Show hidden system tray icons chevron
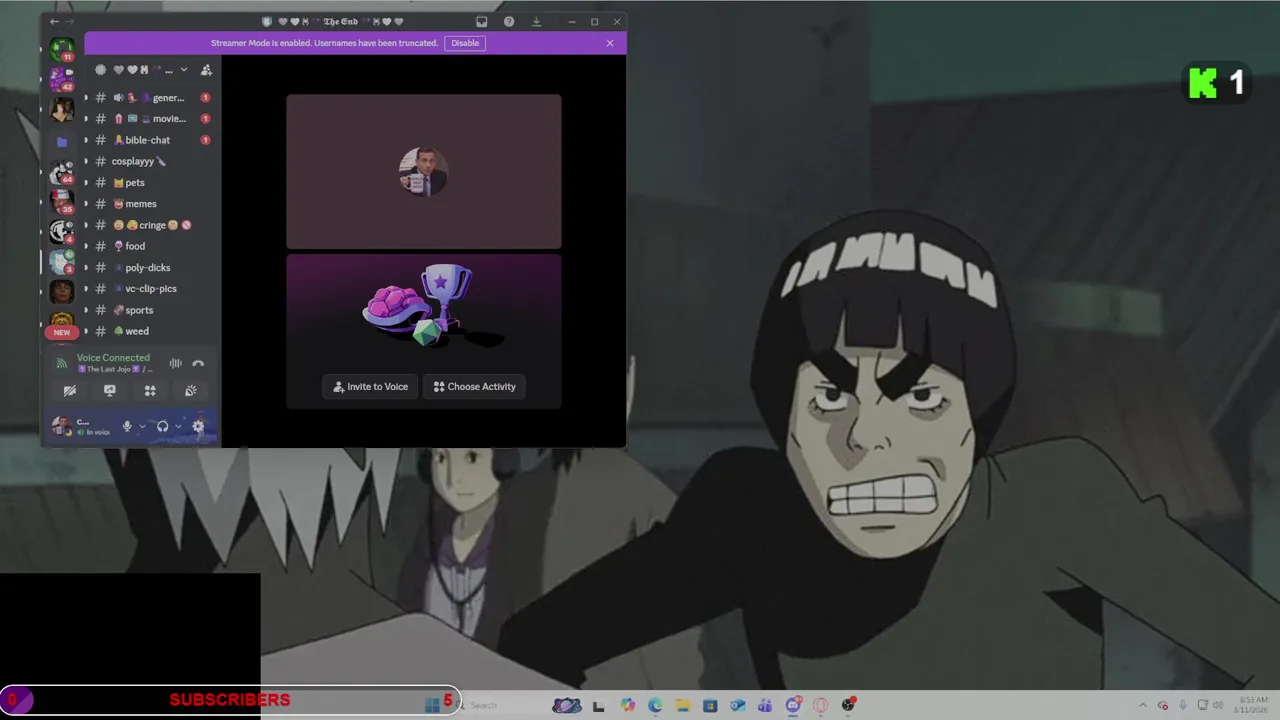This screenshot has height=720, width=1280. [x=1143, y=705]
